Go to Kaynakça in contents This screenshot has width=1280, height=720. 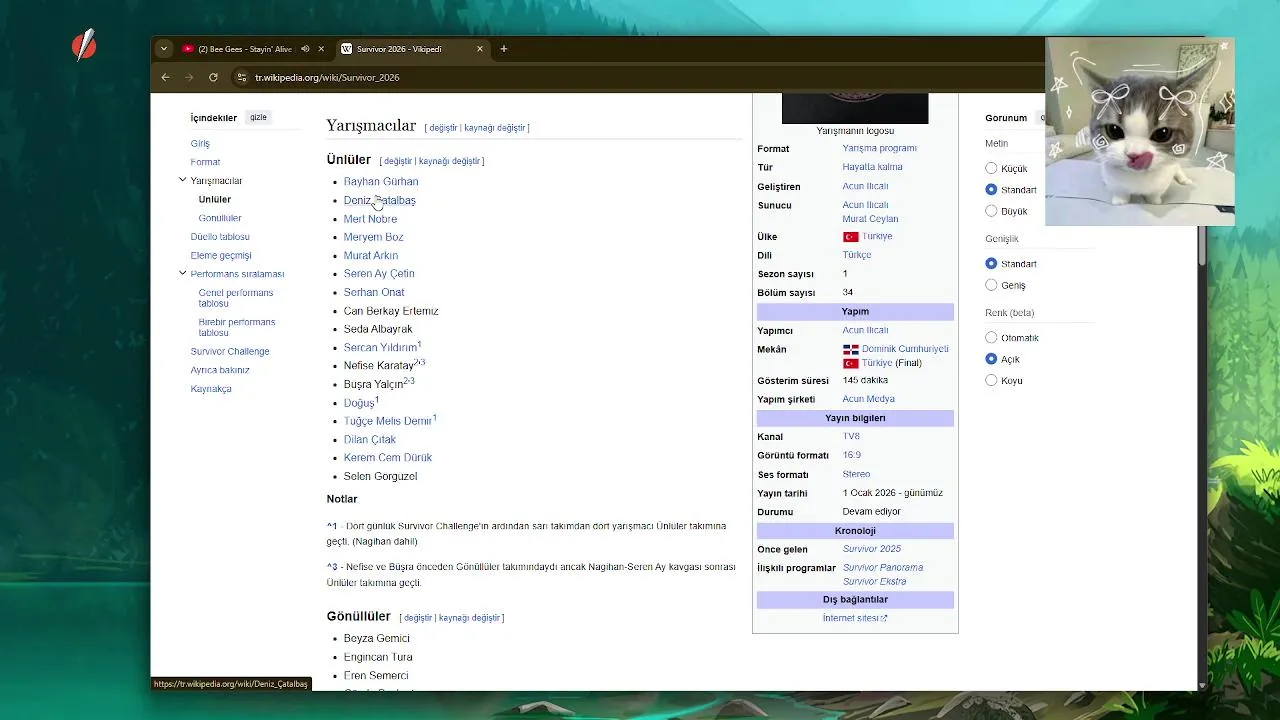[x=211, y=389]
